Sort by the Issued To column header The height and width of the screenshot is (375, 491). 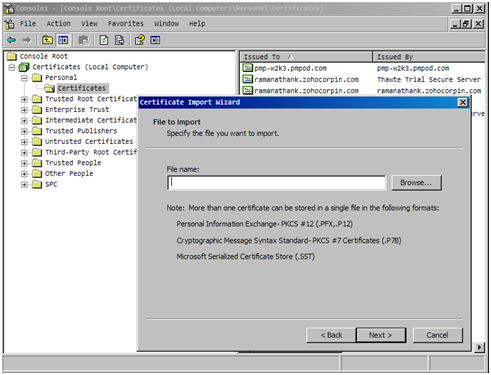(306, 57)
